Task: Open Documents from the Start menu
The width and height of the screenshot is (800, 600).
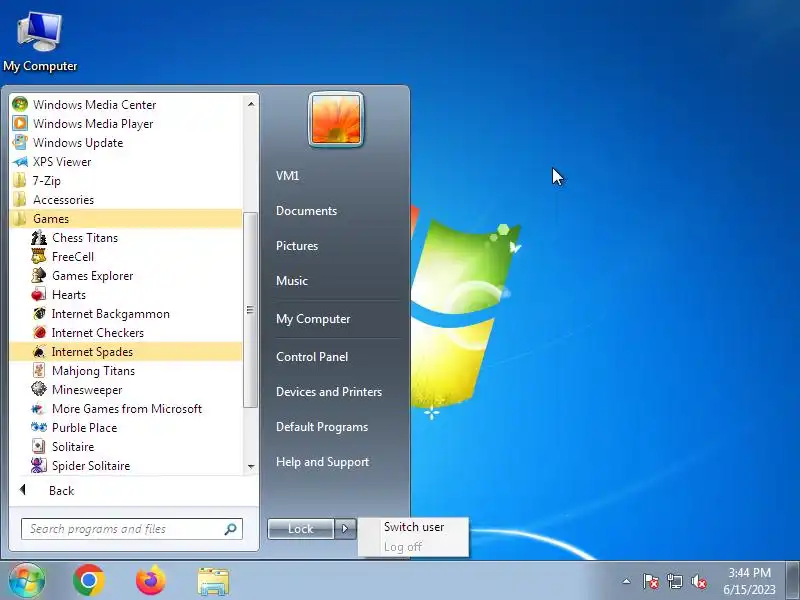Action: [306, 211]
